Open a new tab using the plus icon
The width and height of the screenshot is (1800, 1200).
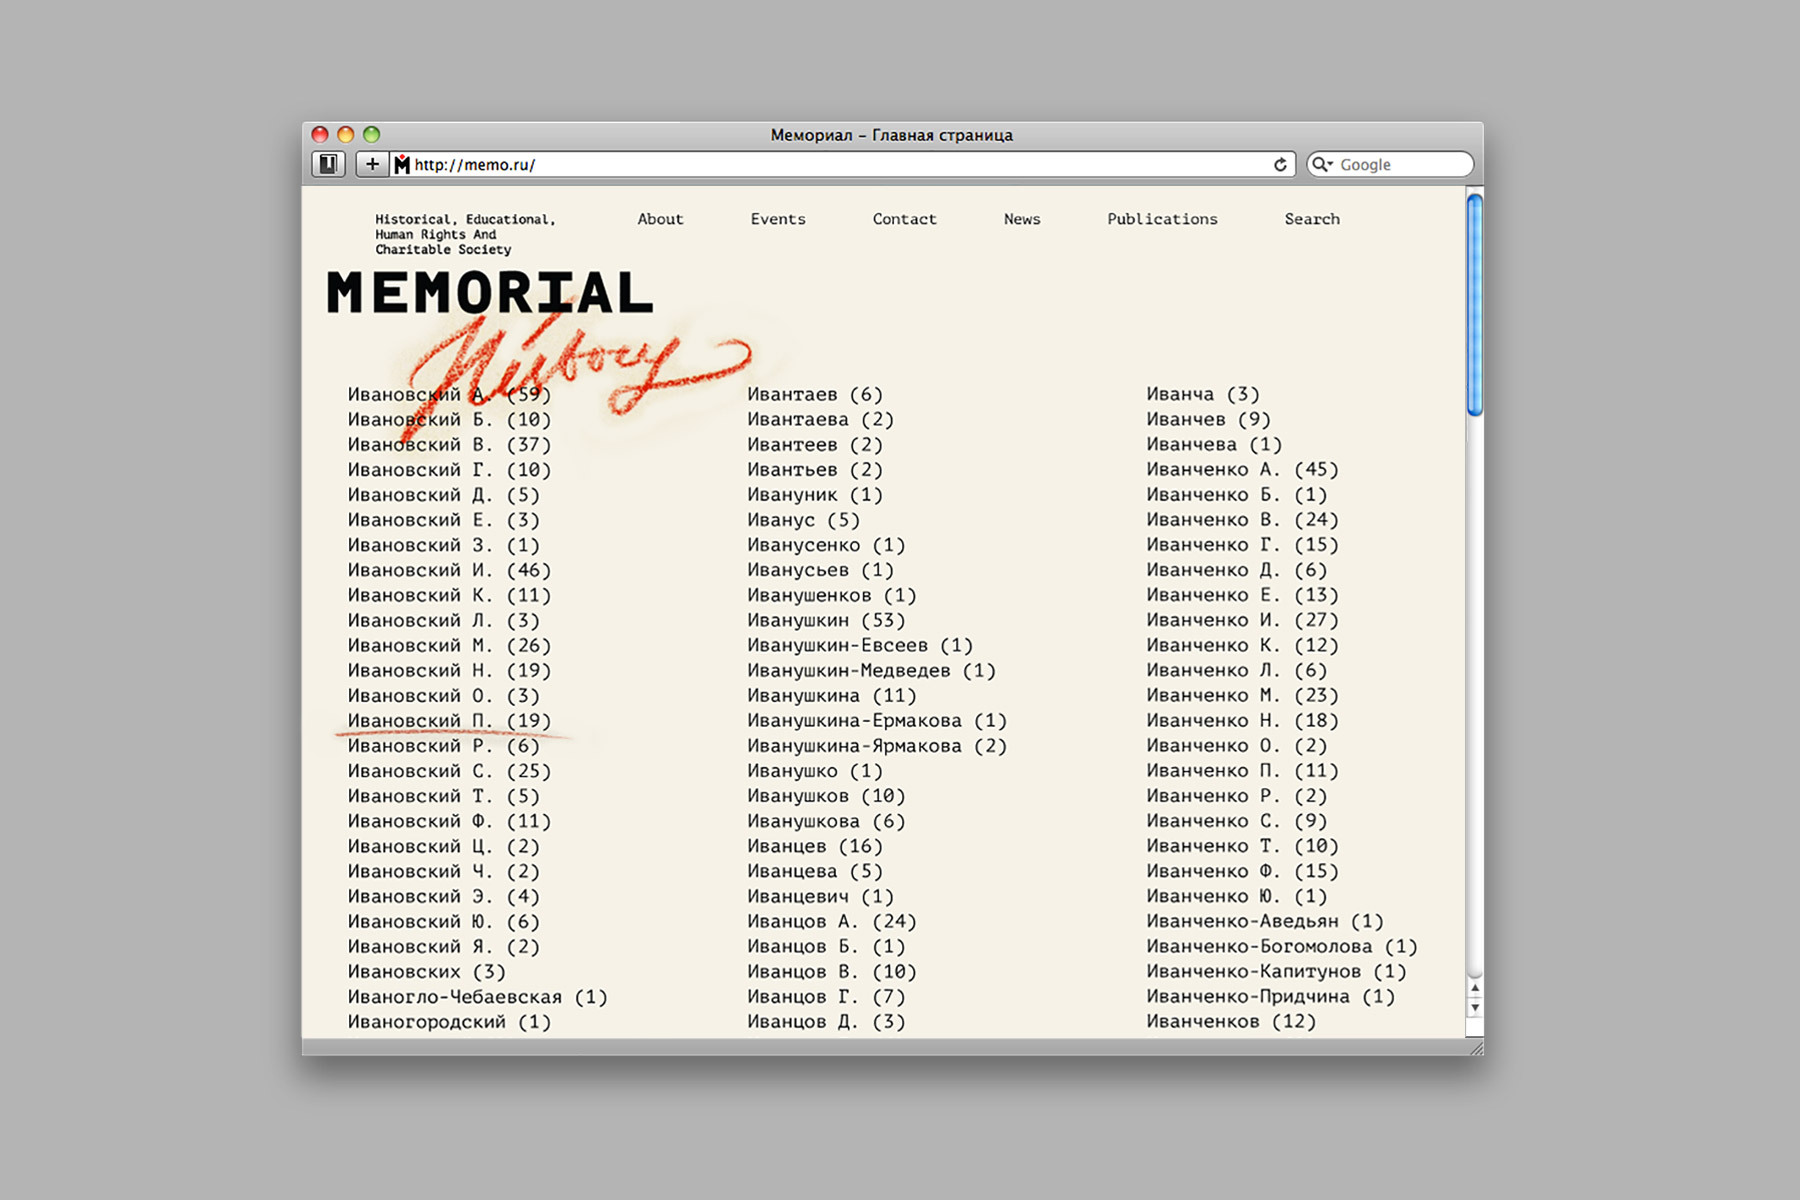coord(372,164)
